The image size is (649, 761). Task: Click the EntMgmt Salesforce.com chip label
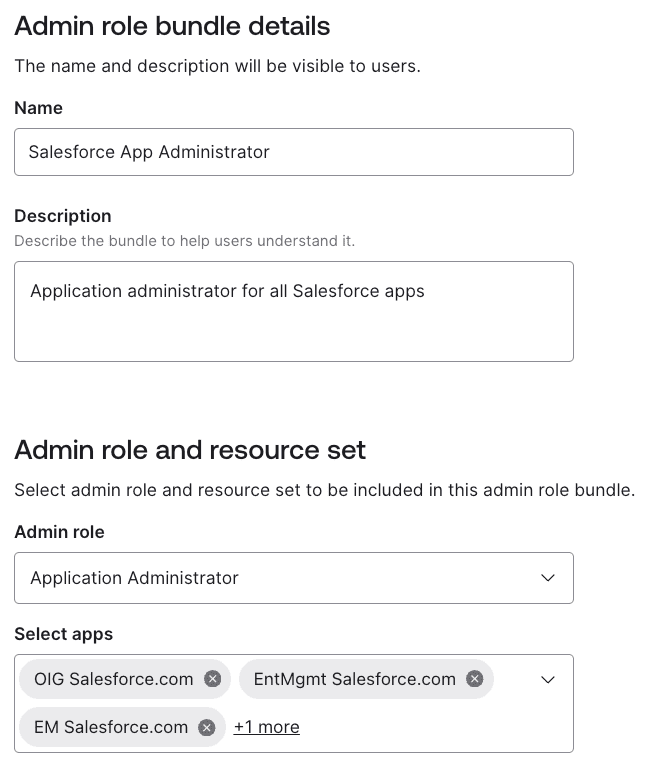[x=355, y=679]
